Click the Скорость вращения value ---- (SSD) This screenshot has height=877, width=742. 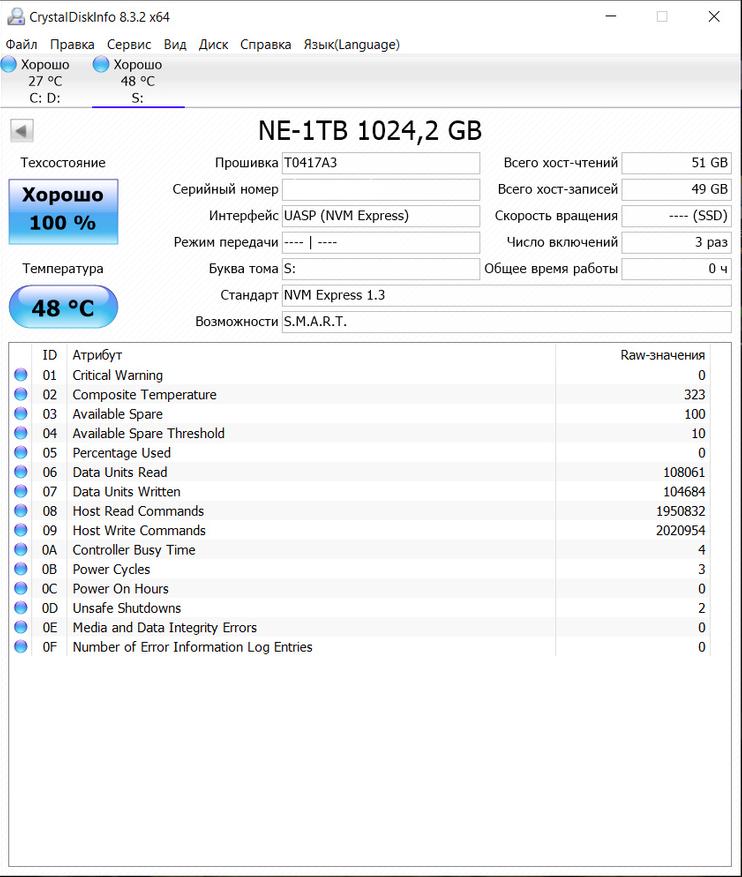click(x=677, y=215)
